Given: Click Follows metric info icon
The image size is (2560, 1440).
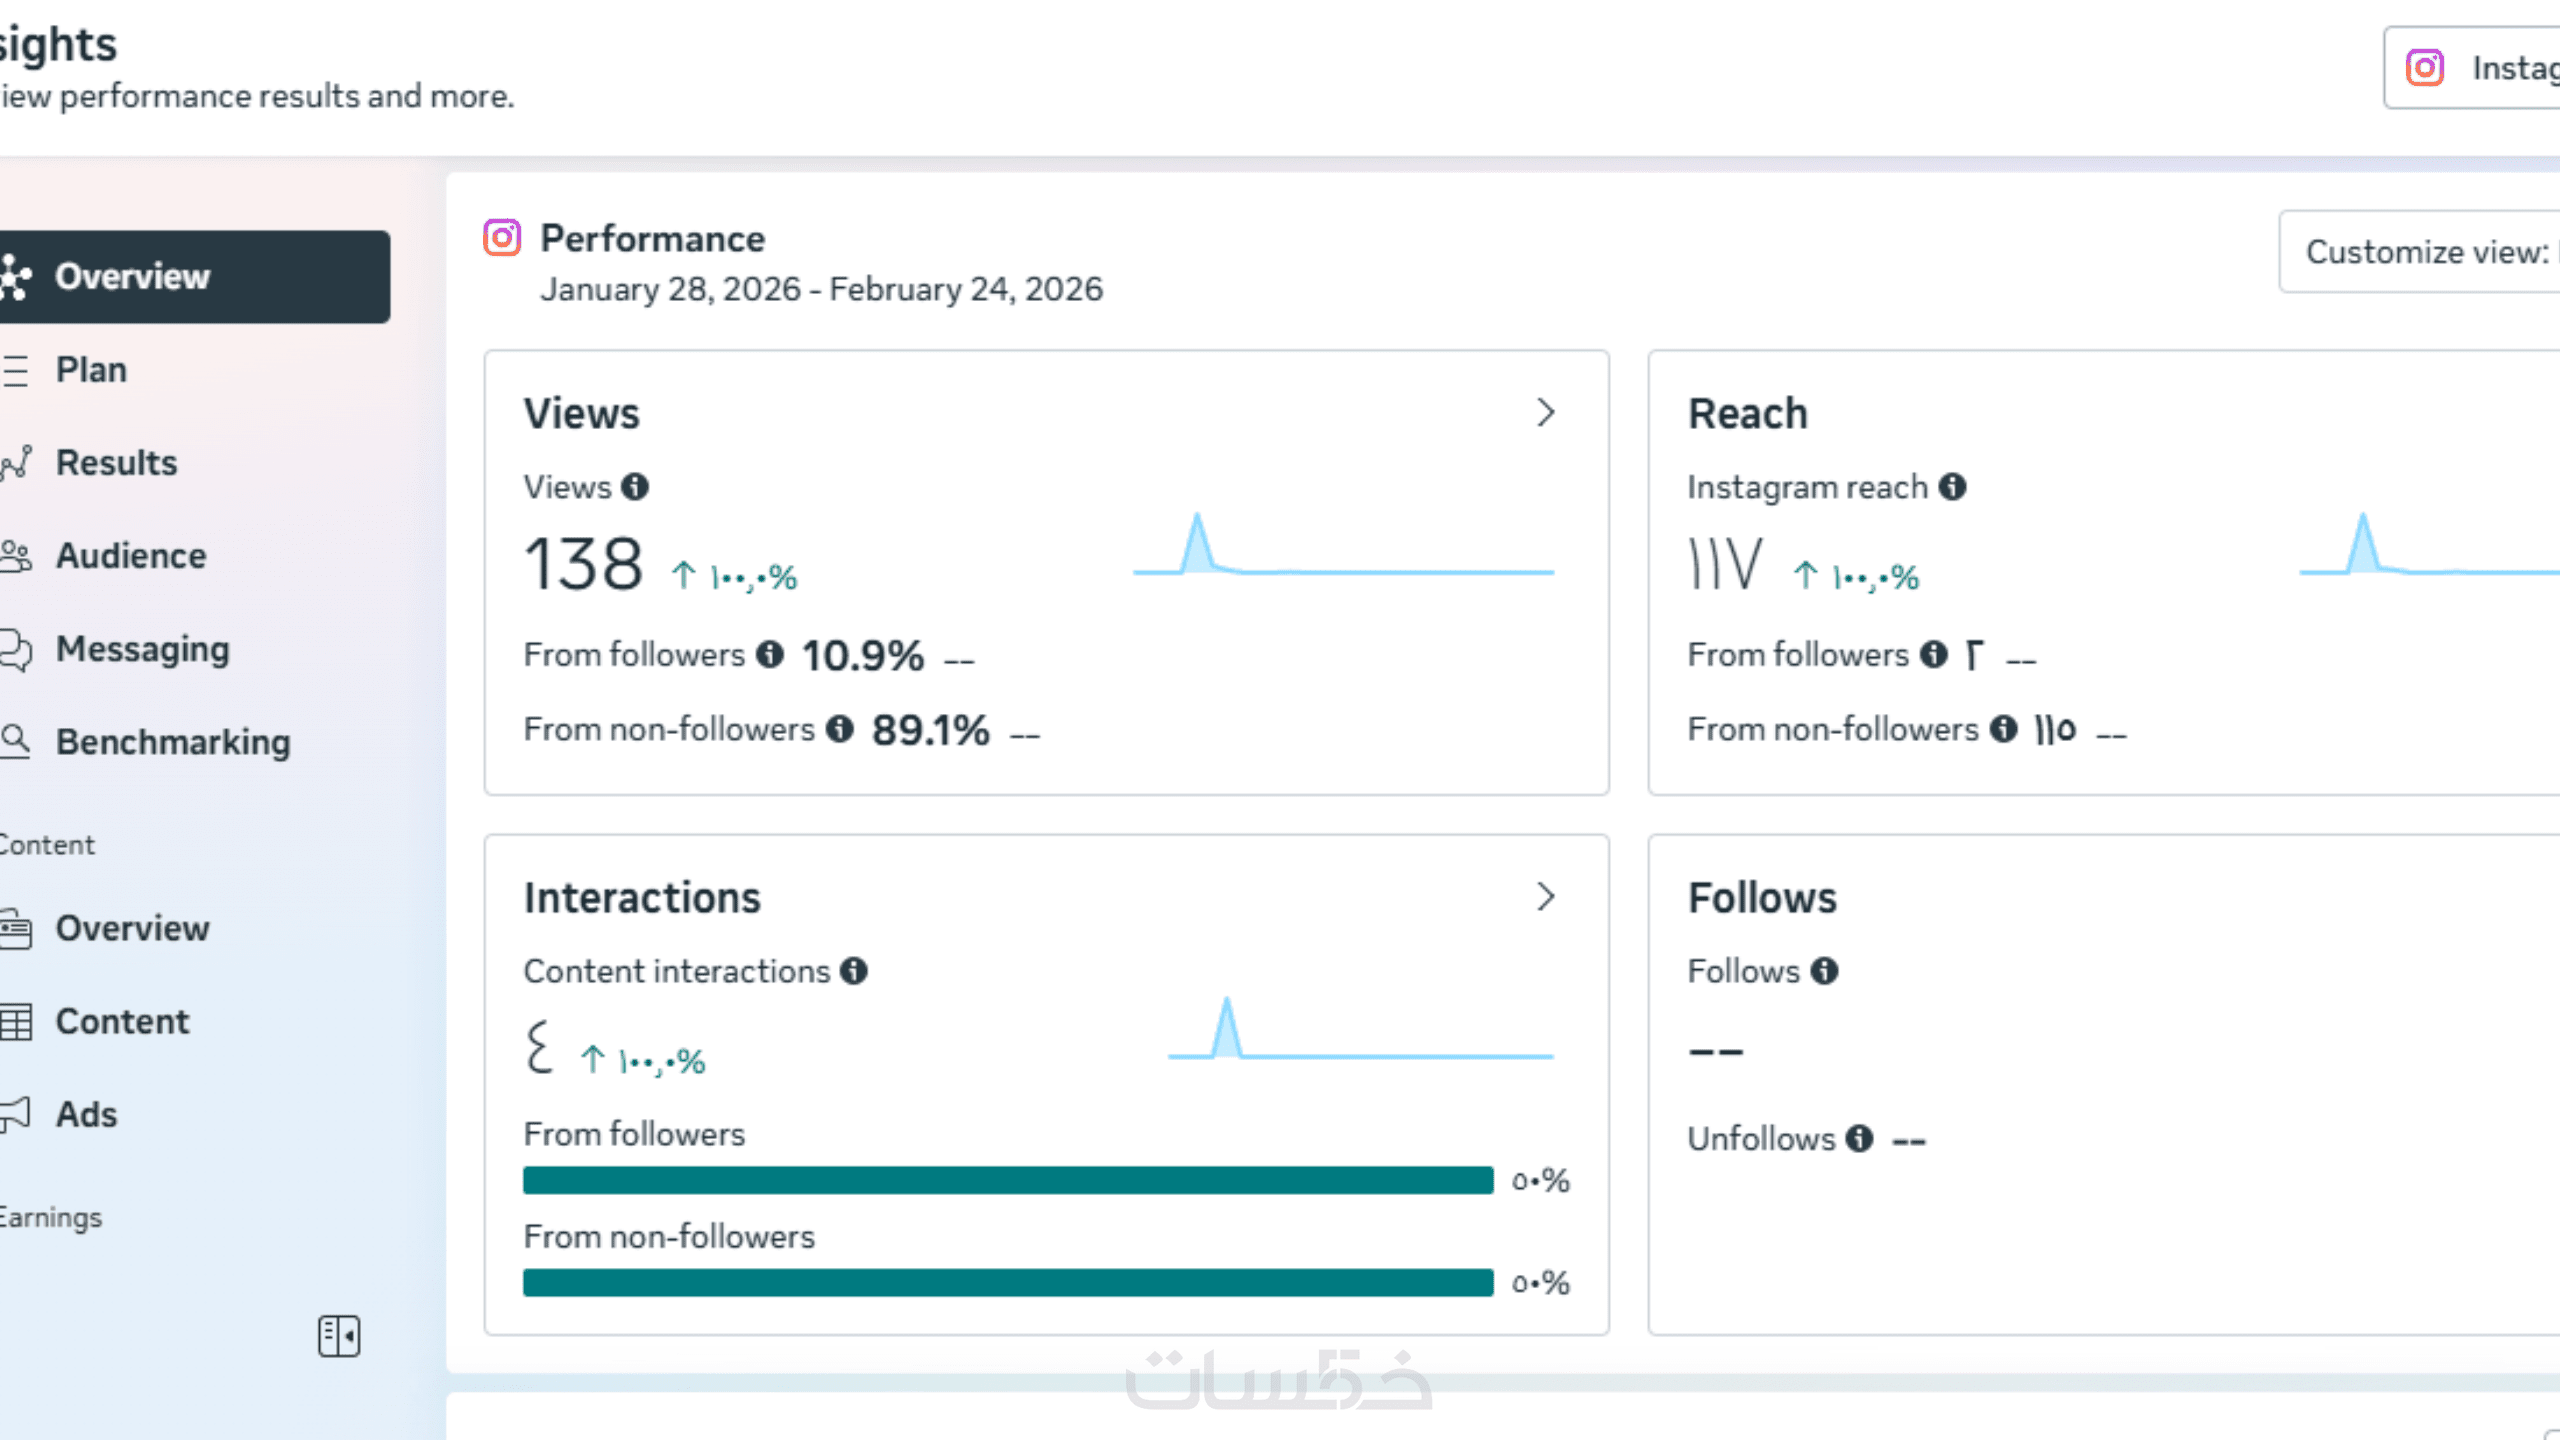Looking at the screenshot, I should (x=1824, y=971).
